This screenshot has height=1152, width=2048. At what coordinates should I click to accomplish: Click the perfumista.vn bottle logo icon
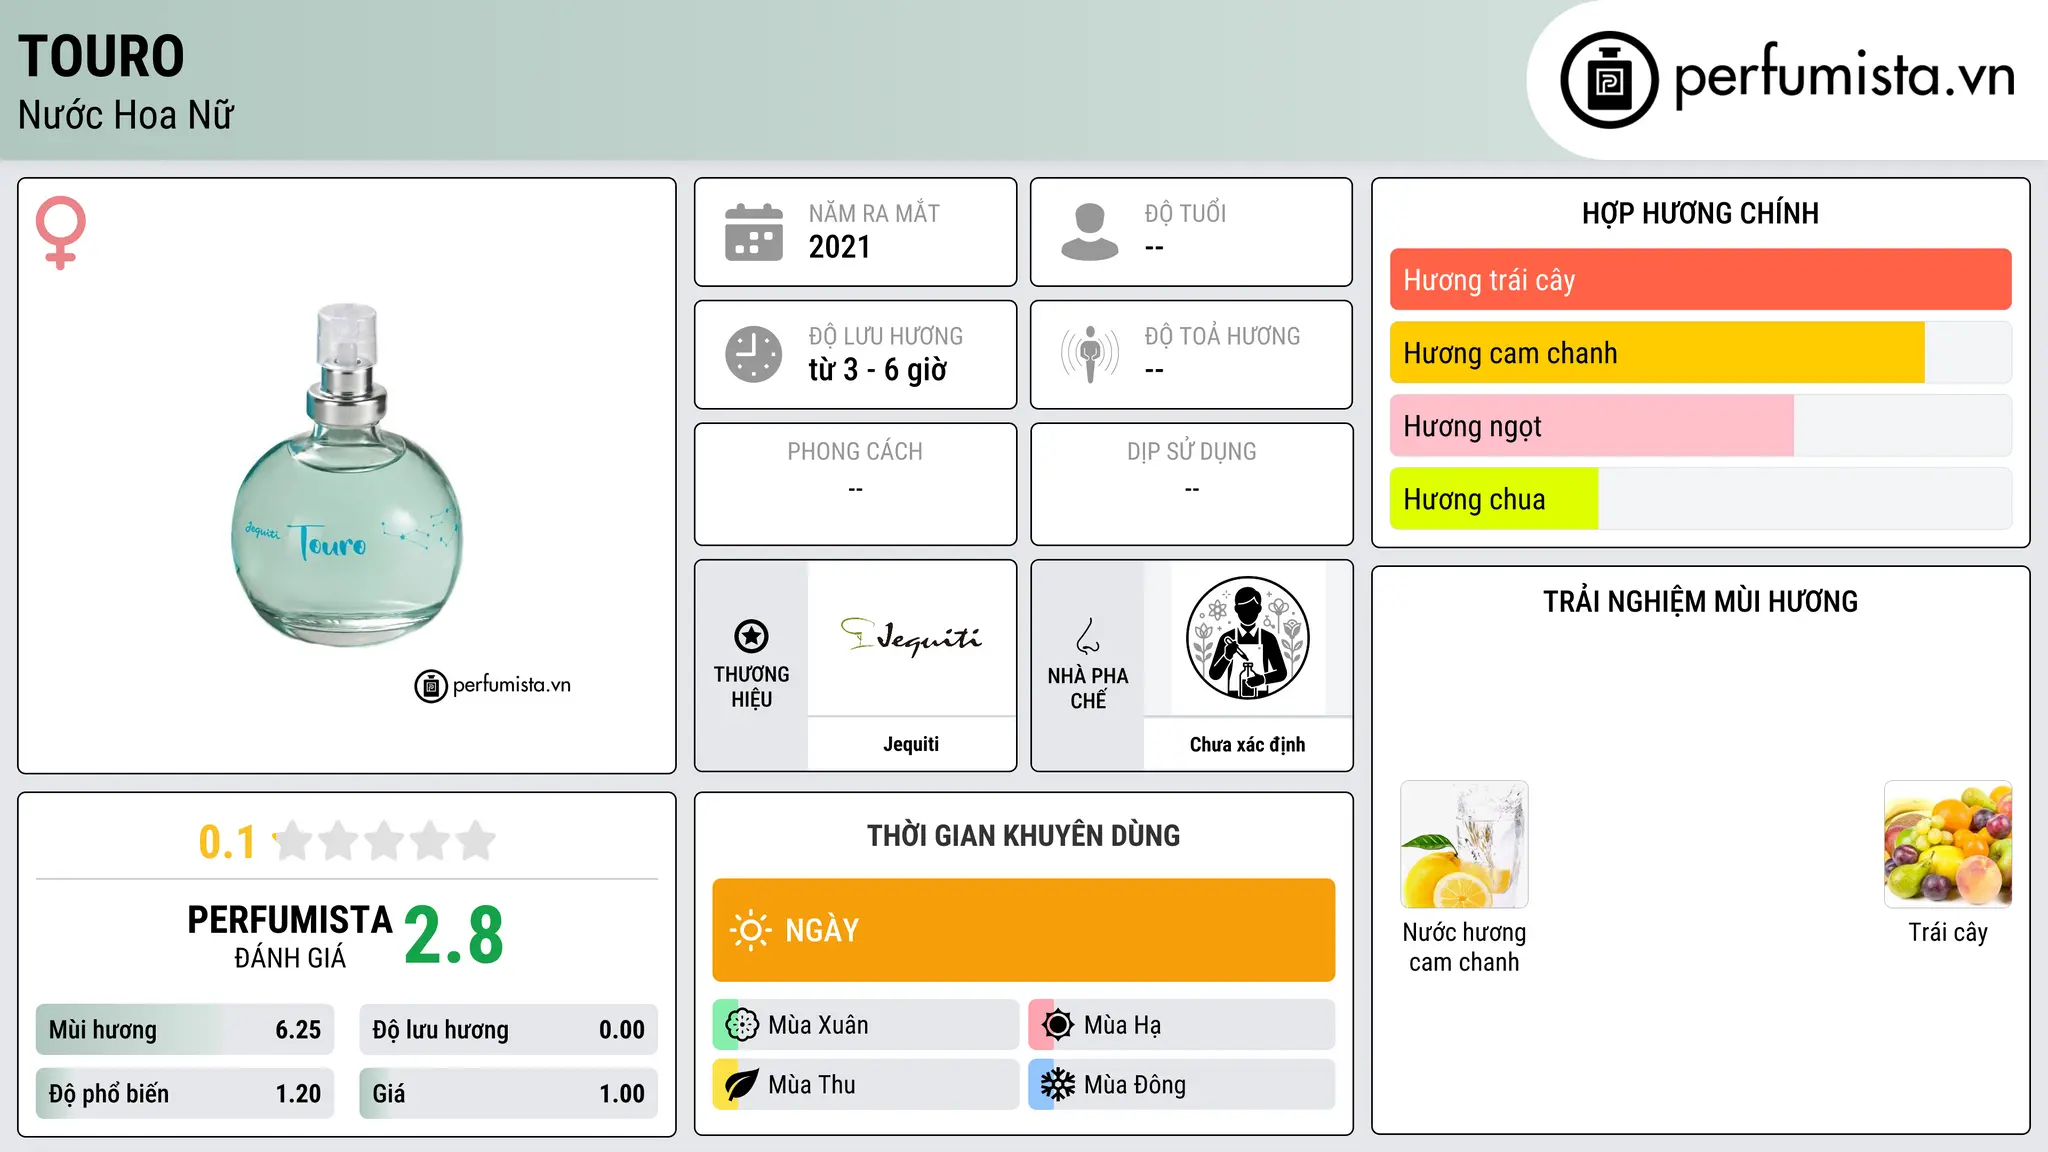click(x=1609, y=80)
